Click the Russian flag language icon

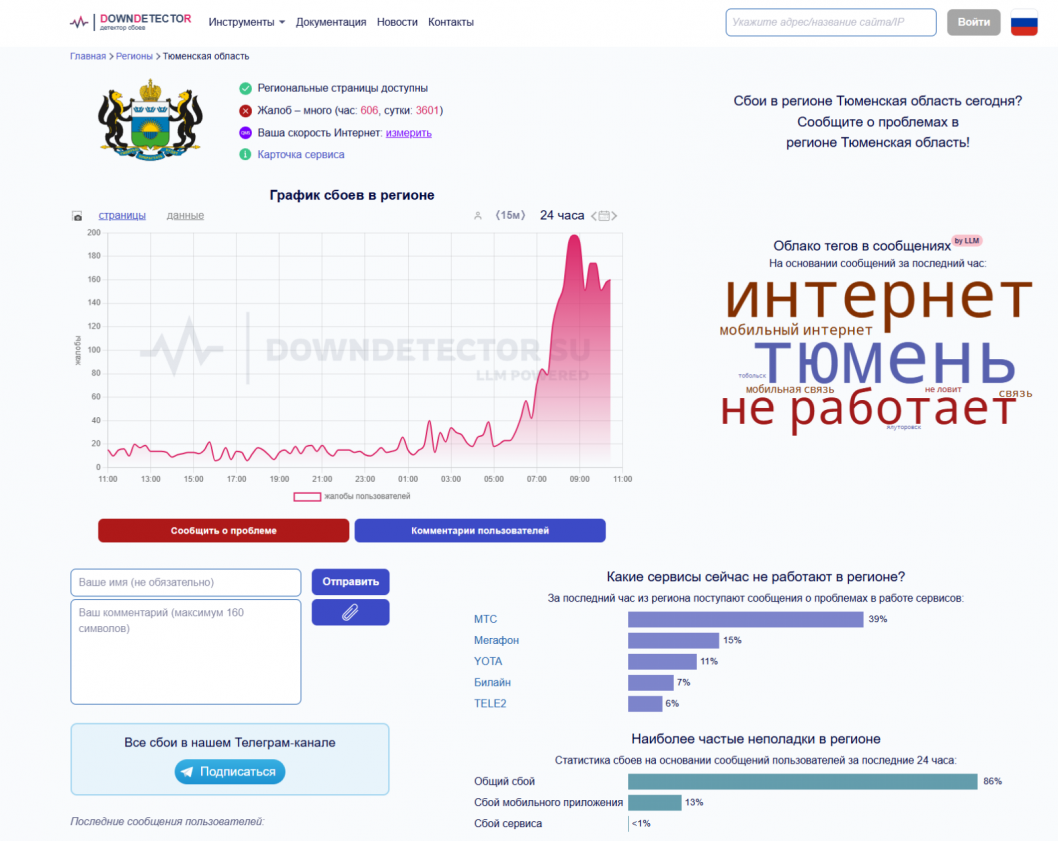(x=1024, y=22)
